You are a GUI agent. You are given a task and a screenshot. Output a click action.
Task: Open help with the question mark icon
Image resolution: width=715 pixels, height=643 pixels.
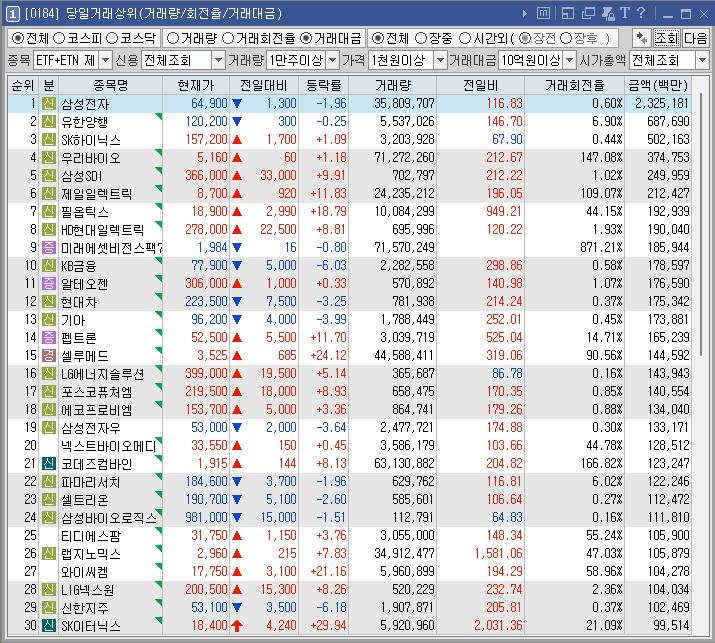(641, 13)
